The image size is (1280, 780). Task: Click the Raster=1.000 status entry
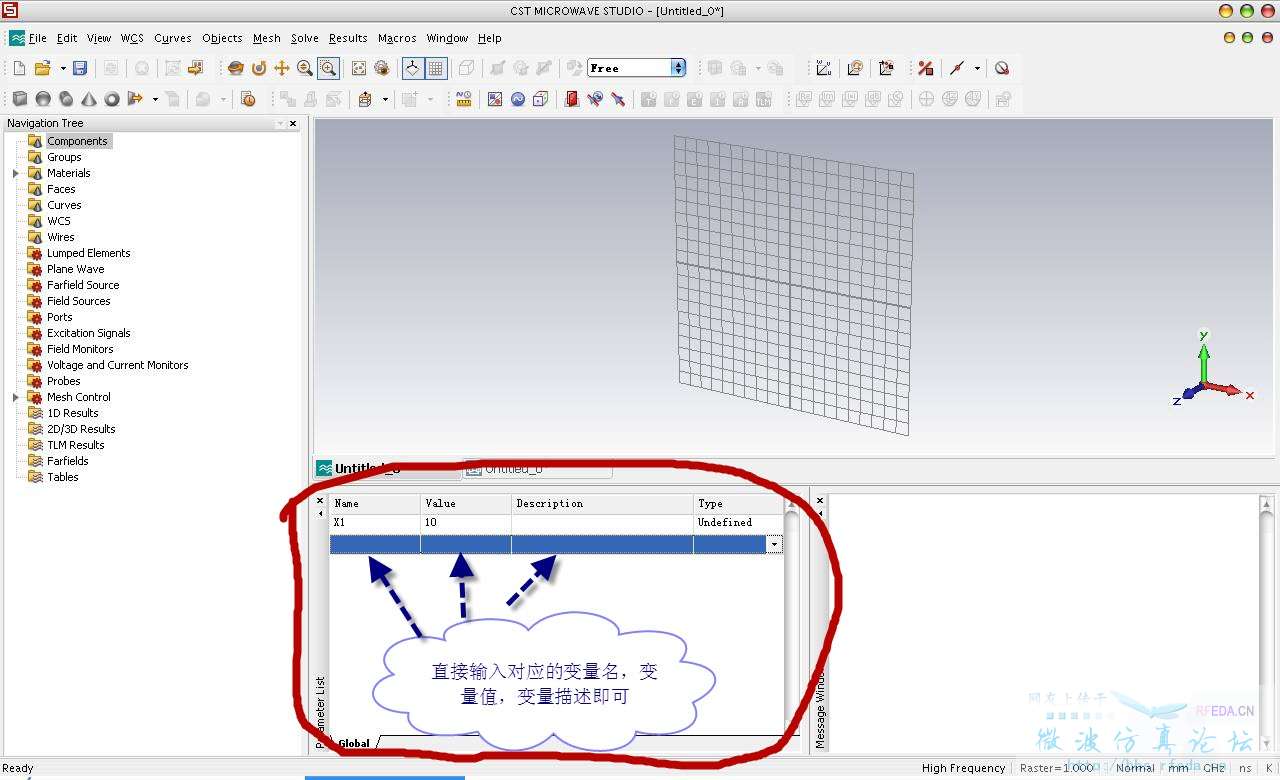pos(1056,768)
